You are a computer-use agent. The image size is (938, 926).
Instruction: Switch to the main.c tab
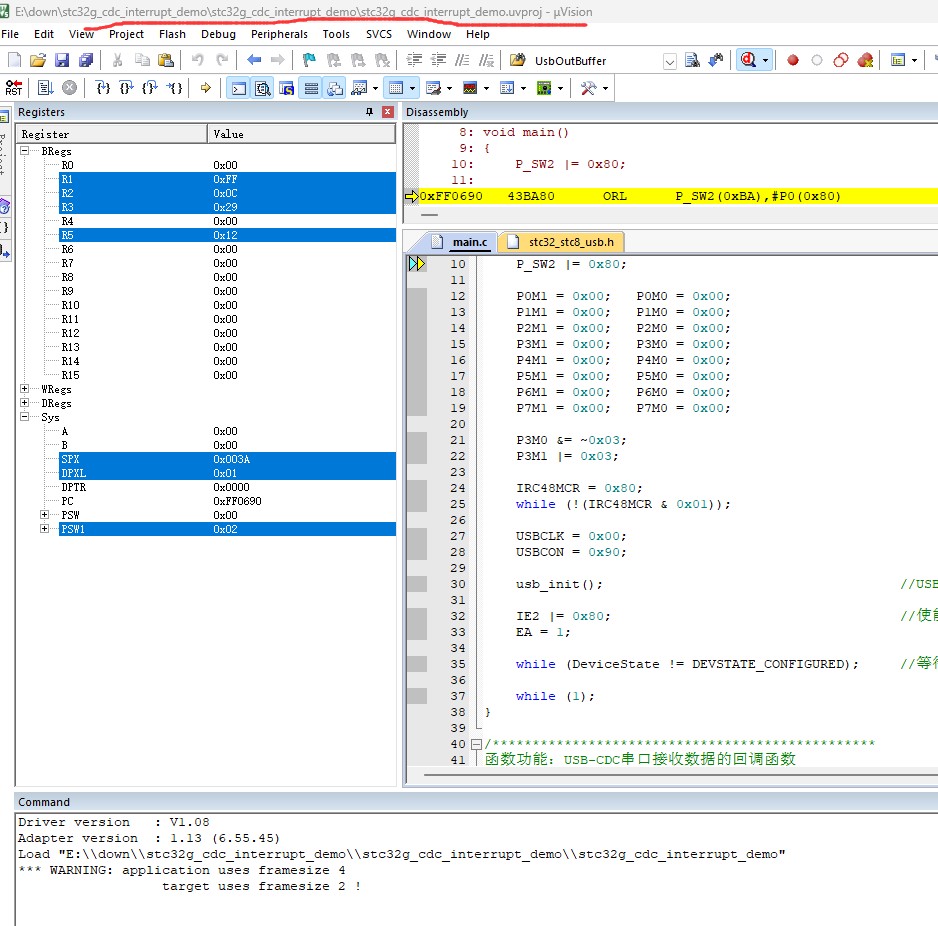tap(461, 242)
